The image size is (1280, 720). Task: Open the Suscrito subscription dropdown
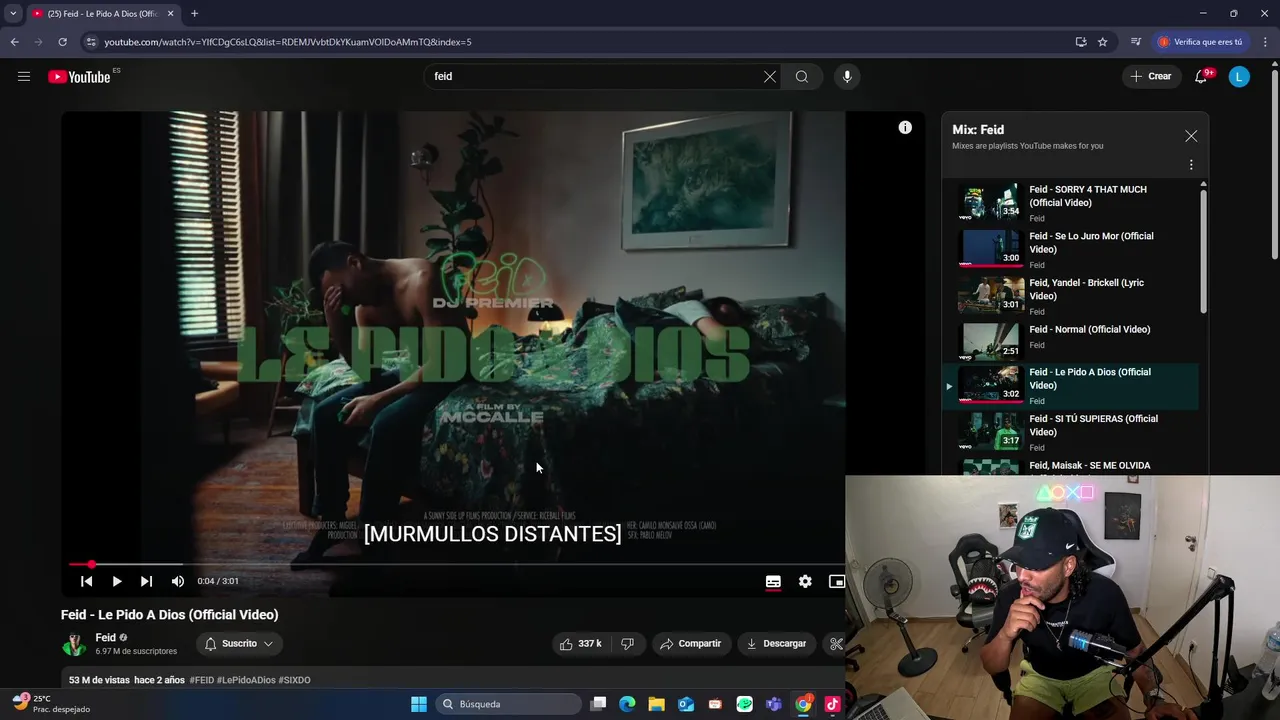coord(239,644)
